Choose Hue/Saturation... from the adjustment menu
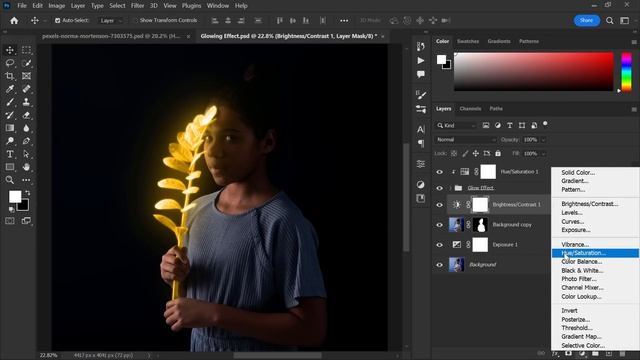Viewport: 640px width, 360px height. click(595, 253)
